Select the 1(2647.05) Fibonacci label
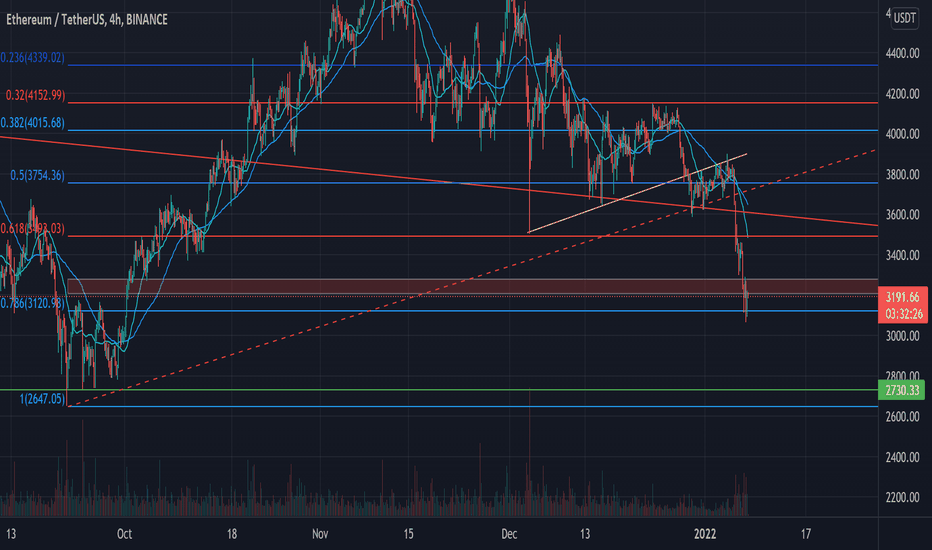 pyautogui.click(x=42, y=399)
